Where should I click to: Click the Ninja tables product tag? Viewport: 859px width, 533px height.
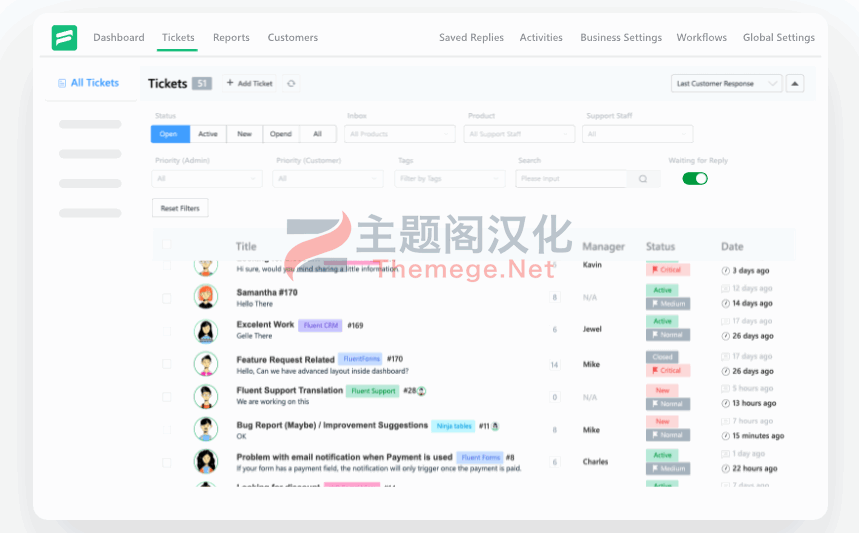point(454,426)
